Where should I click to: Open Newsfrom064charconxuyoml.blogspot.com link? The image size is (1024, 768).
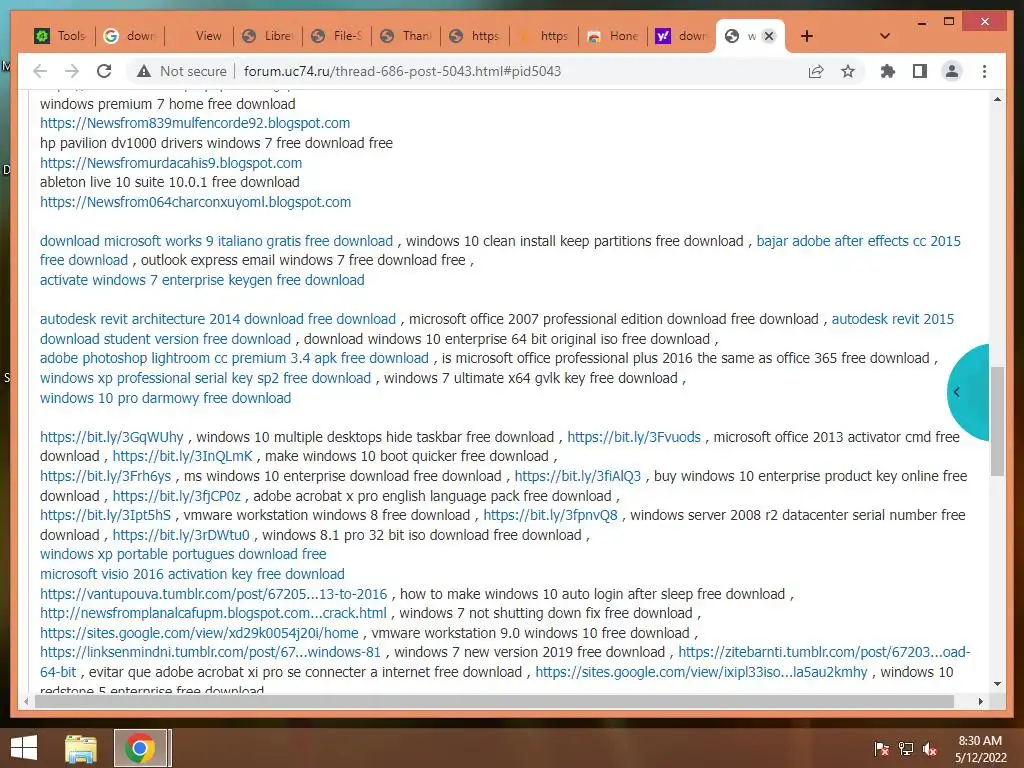[x=195, y=202]
